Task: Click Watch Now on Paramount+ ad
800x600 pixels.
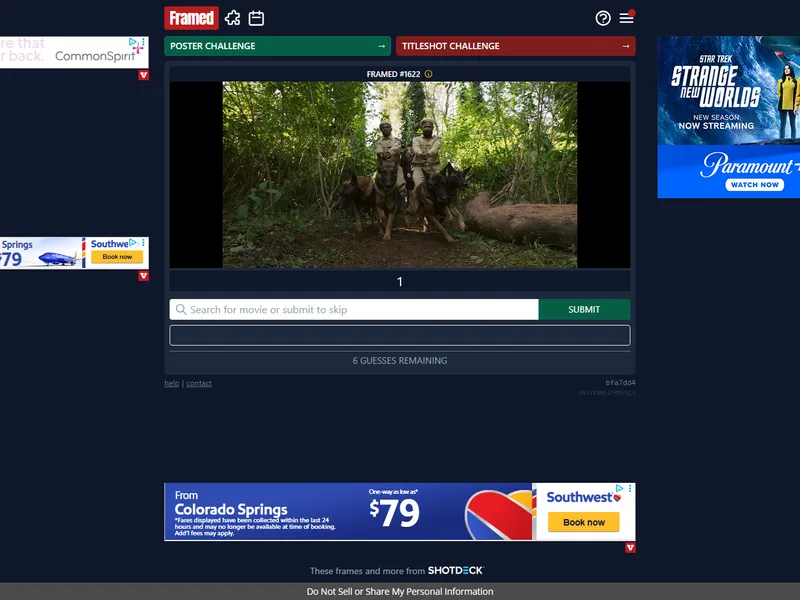Action: (755, 185)
